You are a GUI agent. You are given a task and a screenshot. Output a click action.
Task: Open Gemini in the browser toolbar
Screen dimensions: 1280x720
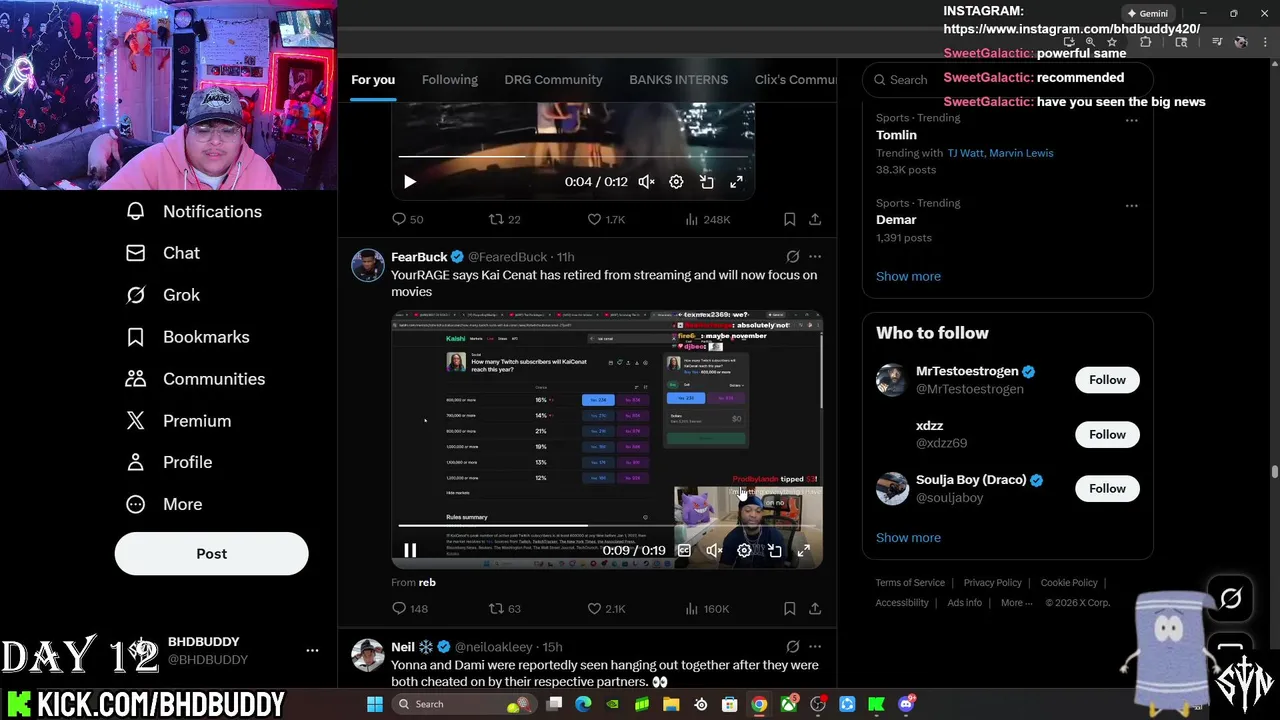pos(1147,13)
